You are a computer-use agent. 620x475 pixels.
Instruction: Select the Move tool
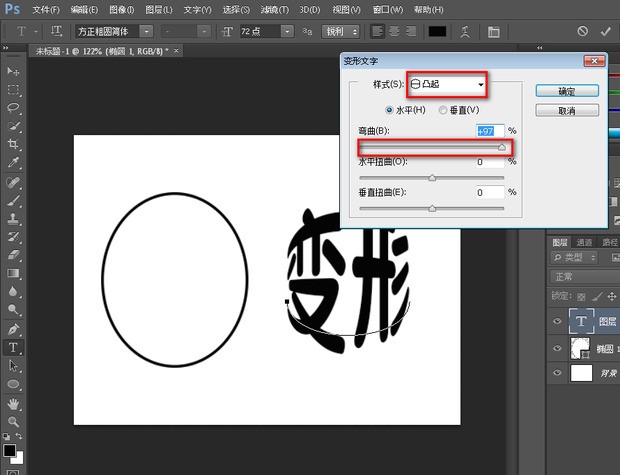click(x=14, y=71)
